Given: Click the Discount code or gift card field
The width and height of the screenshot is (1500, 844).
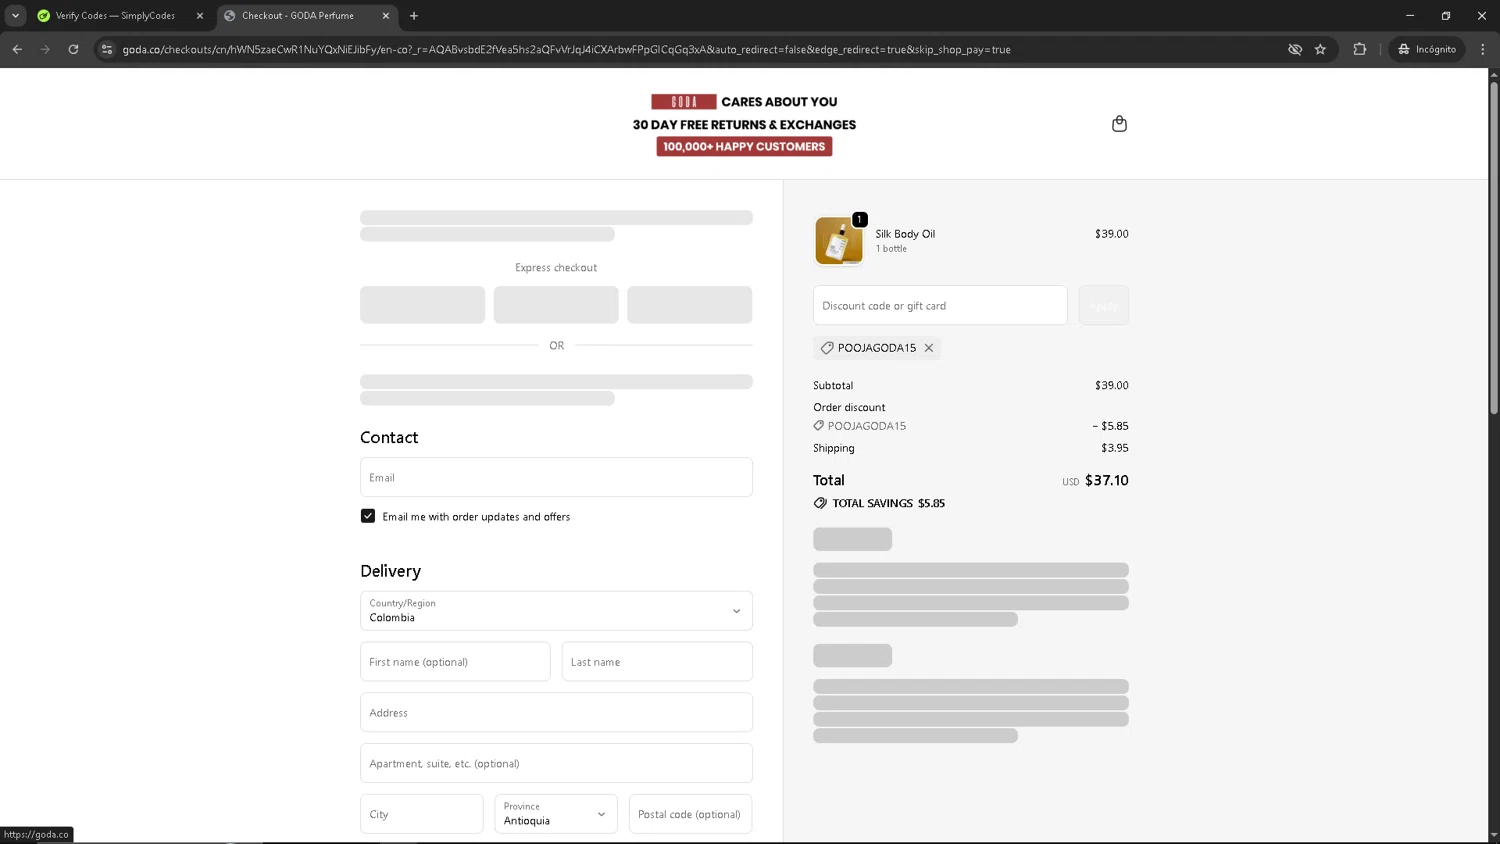Looking at the screenshot, I should point(940,305).
